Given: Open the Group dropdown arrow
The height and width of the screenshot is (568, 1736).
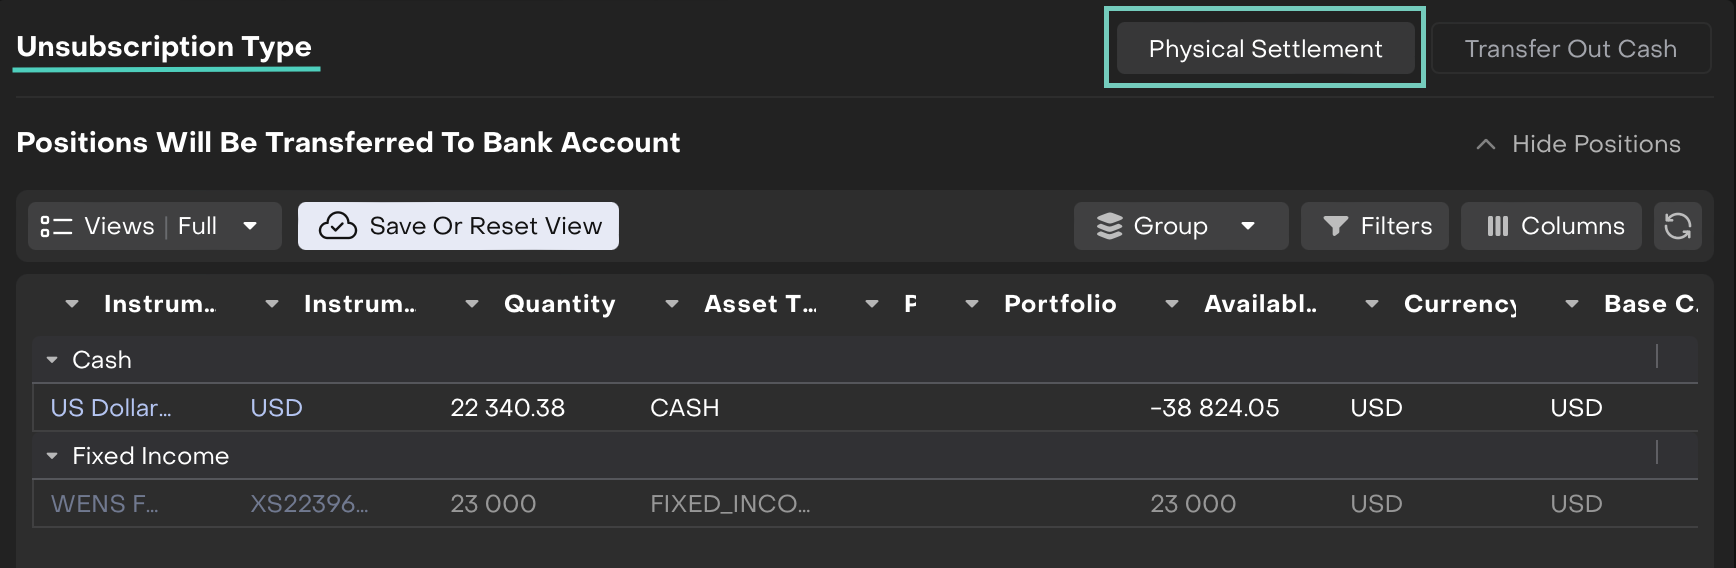Looking at the screenshot, I should 1248,226.
